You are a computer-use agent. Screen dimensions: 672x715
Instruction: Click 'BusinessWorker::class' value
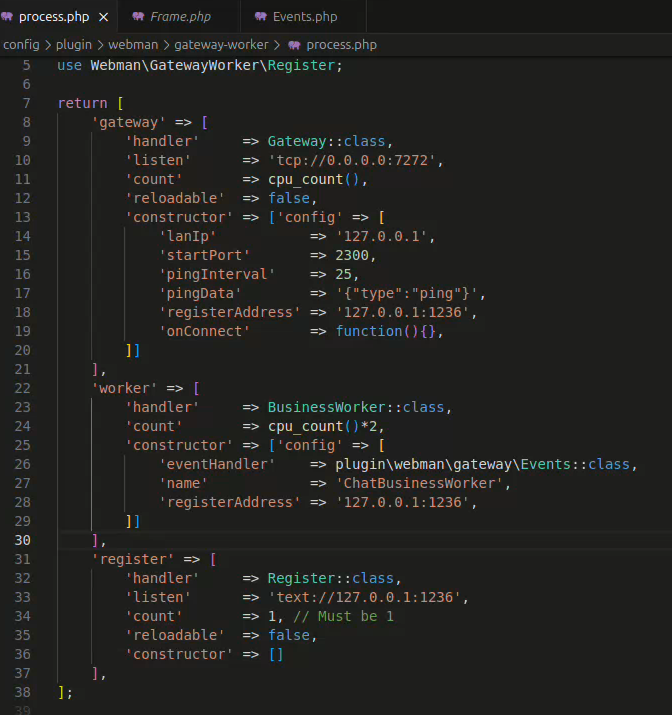pyautogui.click(x=356, y=407)
